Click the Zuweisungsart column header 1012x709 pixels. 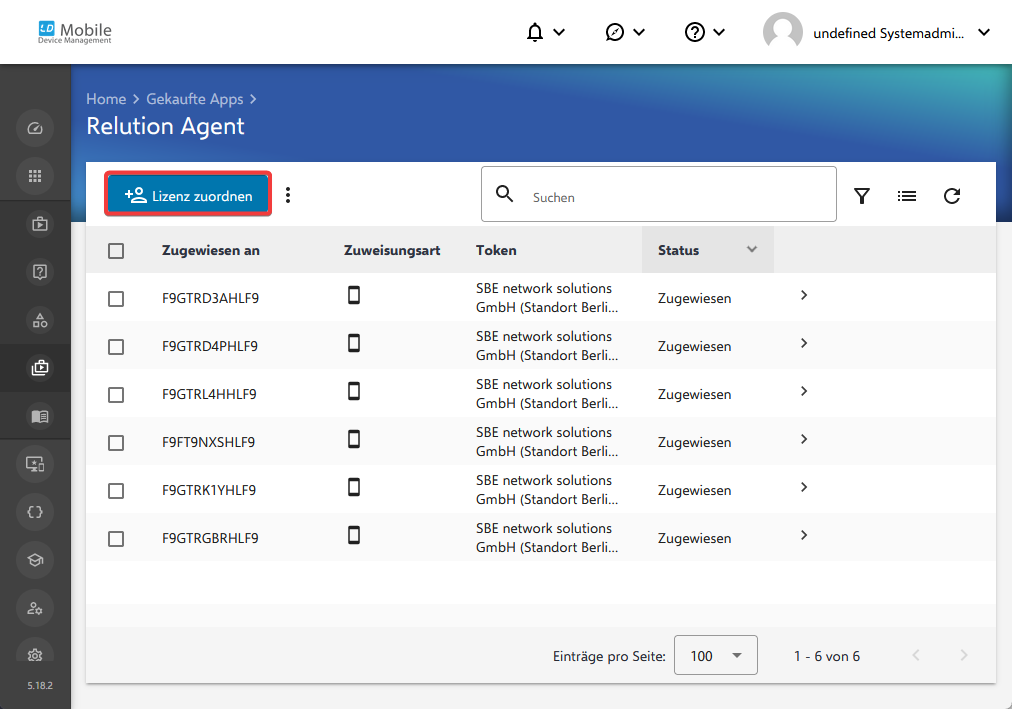click(x=392, y=250)
